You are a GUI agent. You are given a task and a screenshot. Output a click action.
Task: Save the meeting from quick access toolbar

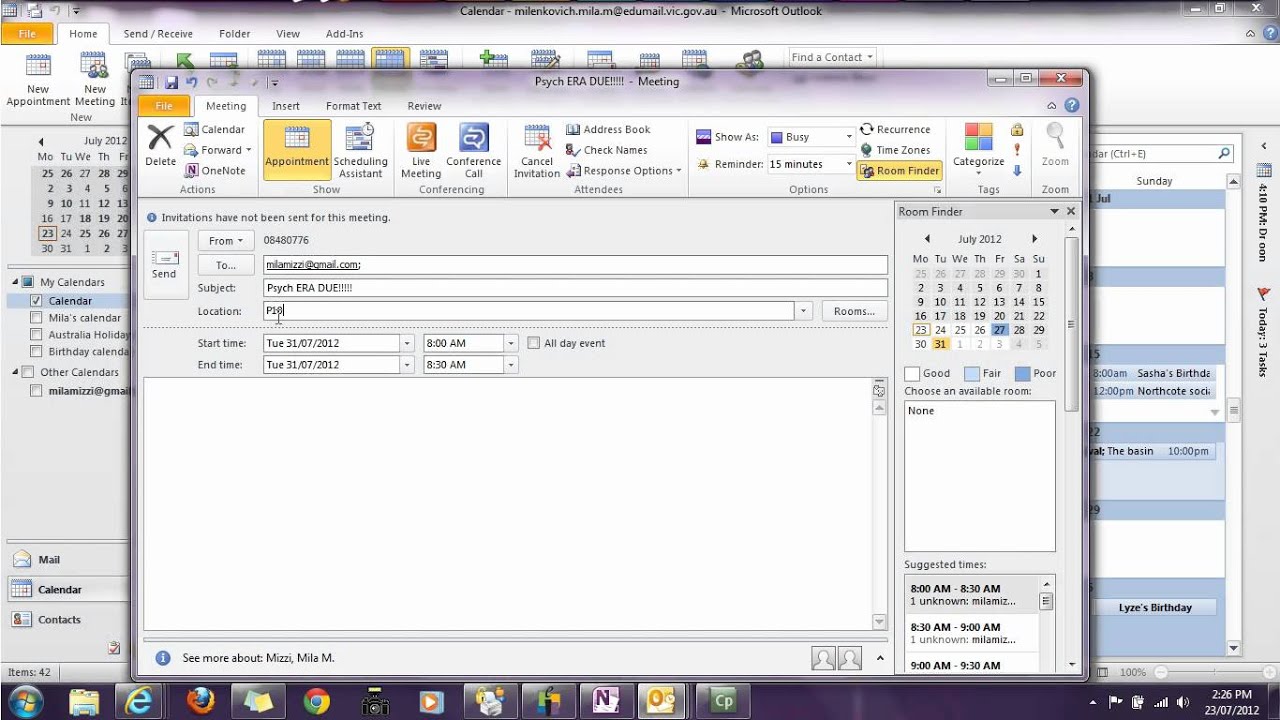[171, 82]
